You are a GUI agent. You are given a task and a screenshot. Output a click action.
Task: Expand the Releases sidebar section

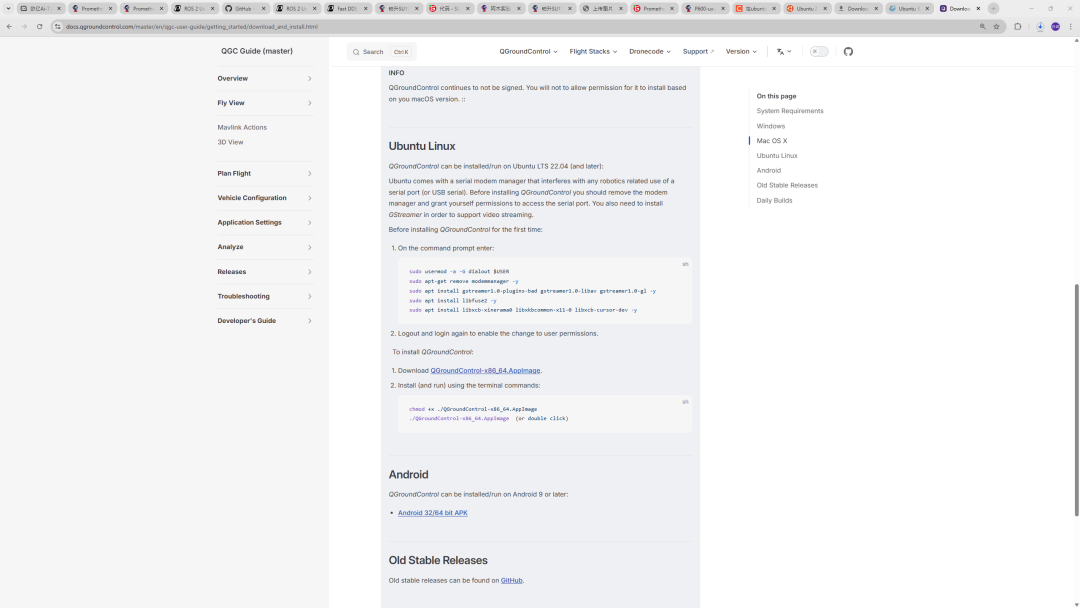pos(264,272)
